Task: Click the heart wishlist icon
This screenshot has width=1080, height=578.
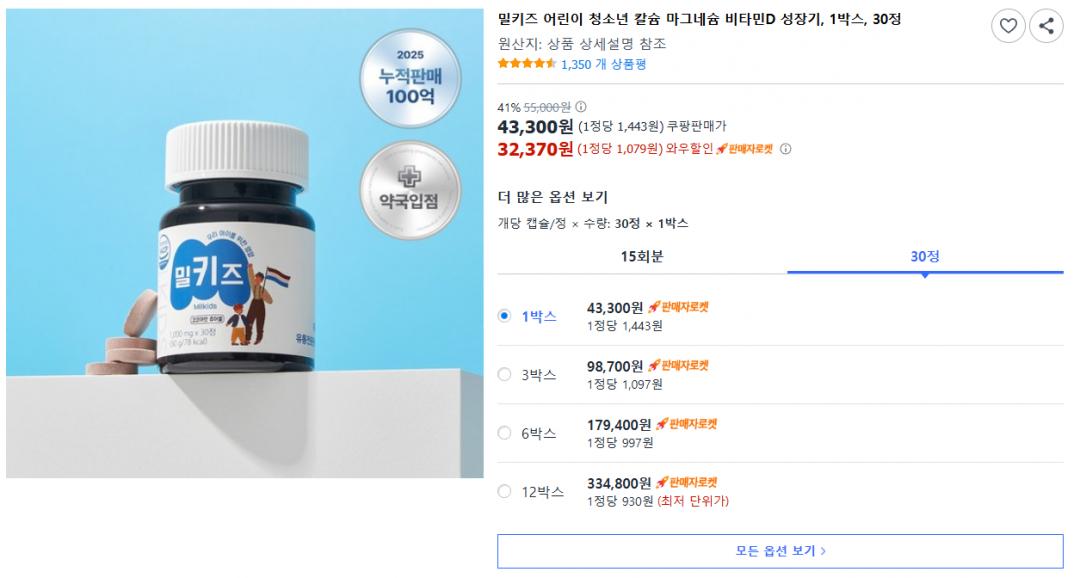Action: [x=1008, y=26]
